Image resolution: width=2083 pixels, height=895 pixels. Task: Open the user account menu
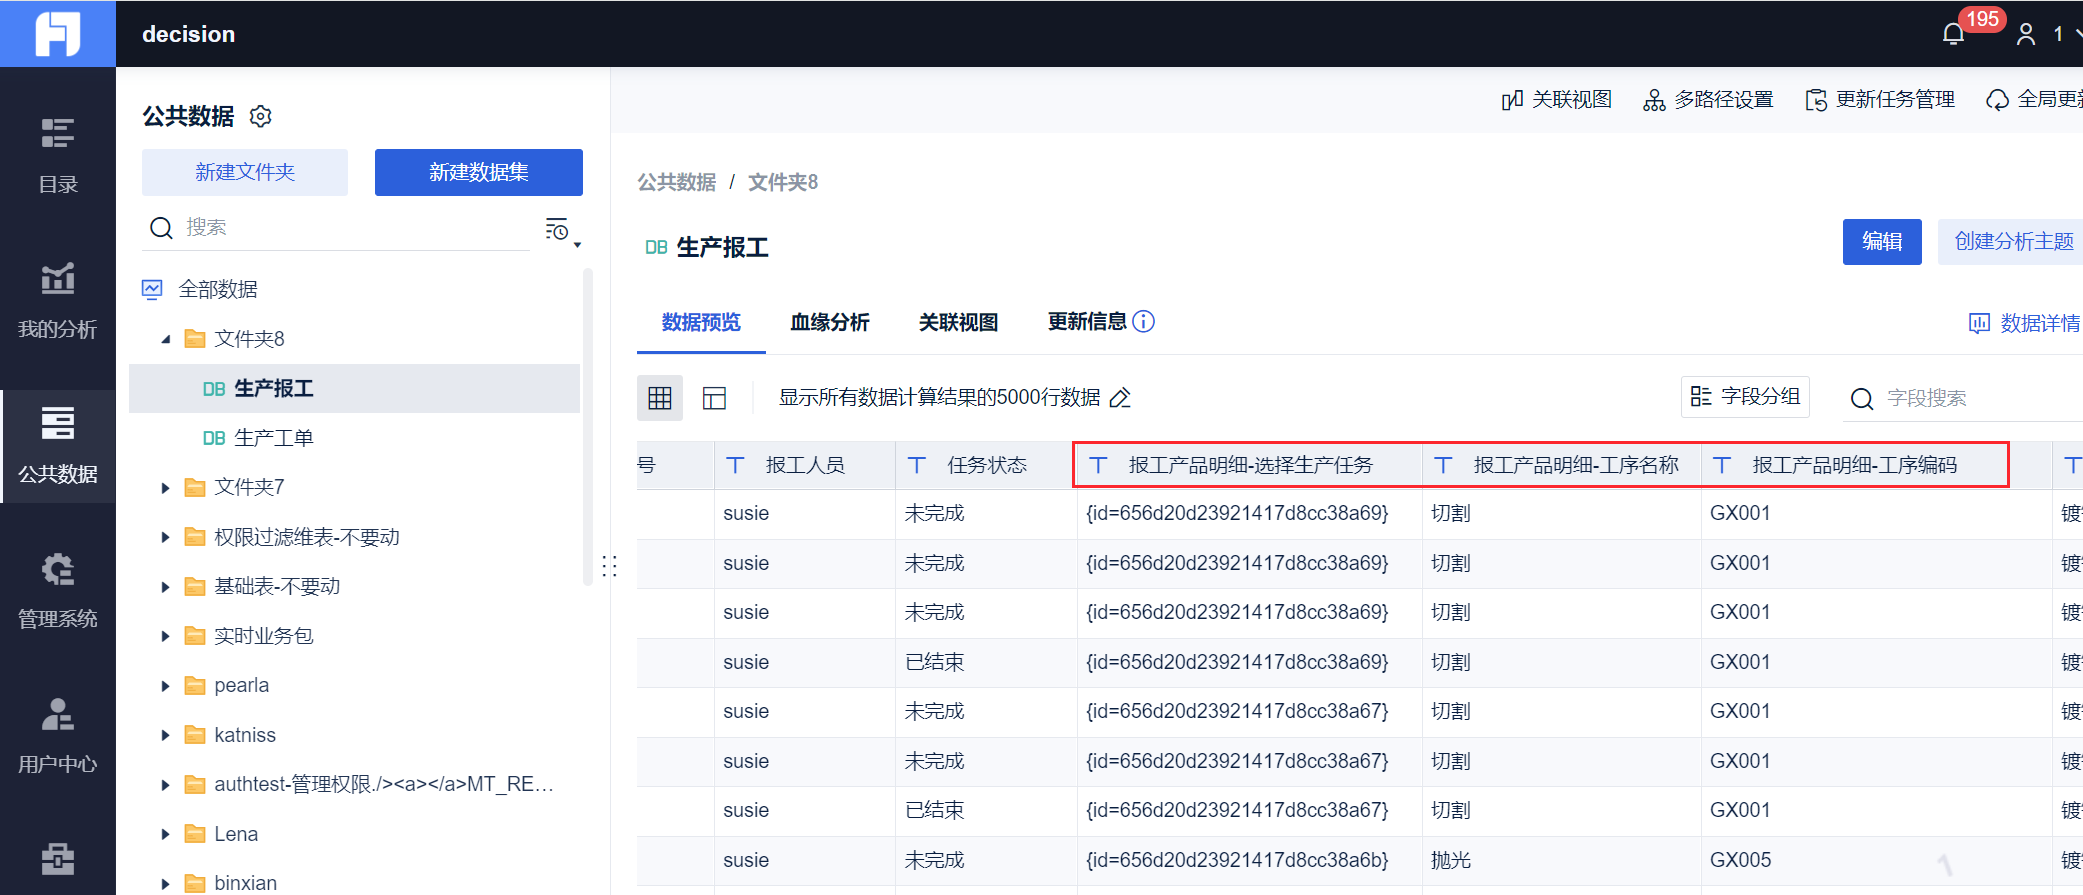tap(2026, 34)
